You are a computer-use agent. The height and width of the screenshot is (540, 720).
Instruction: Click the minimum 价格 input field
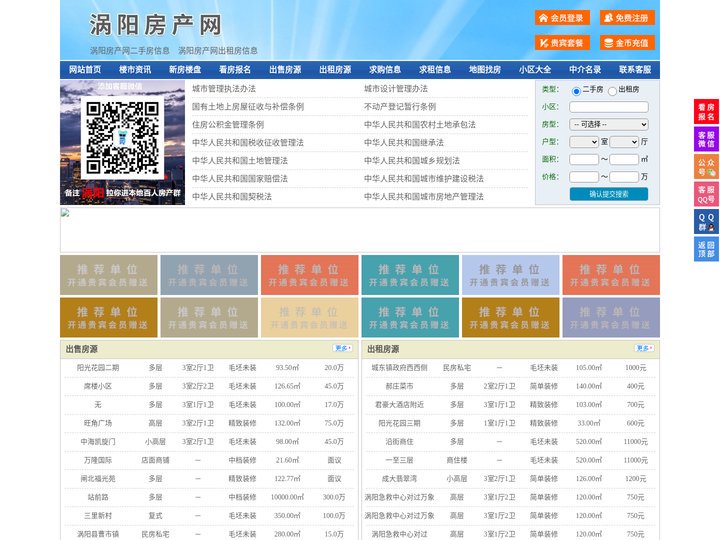pyautogui.click(x=584, y=177)
